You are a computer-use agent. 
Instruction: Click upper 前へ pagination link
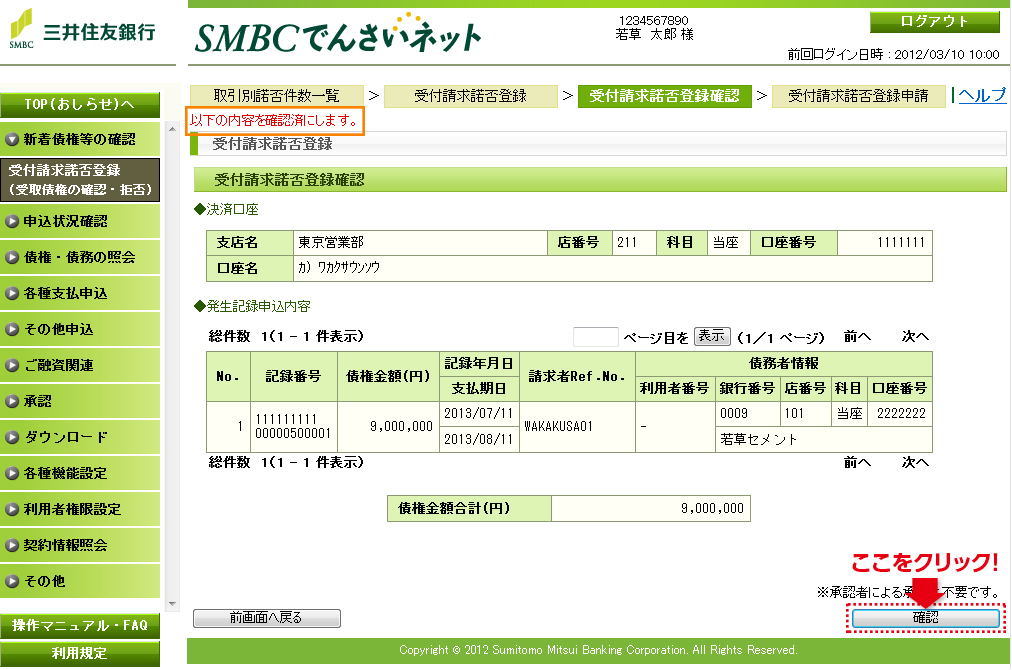(x=857, y=337)
